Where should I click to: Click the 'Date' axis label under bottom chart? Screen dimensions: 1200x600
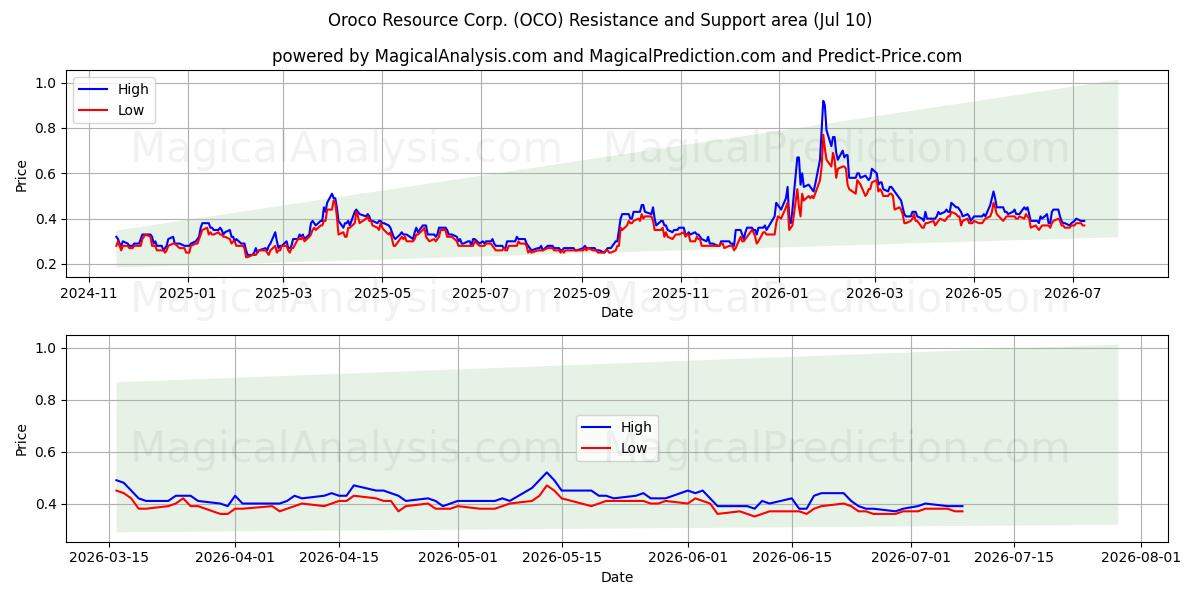617,577
